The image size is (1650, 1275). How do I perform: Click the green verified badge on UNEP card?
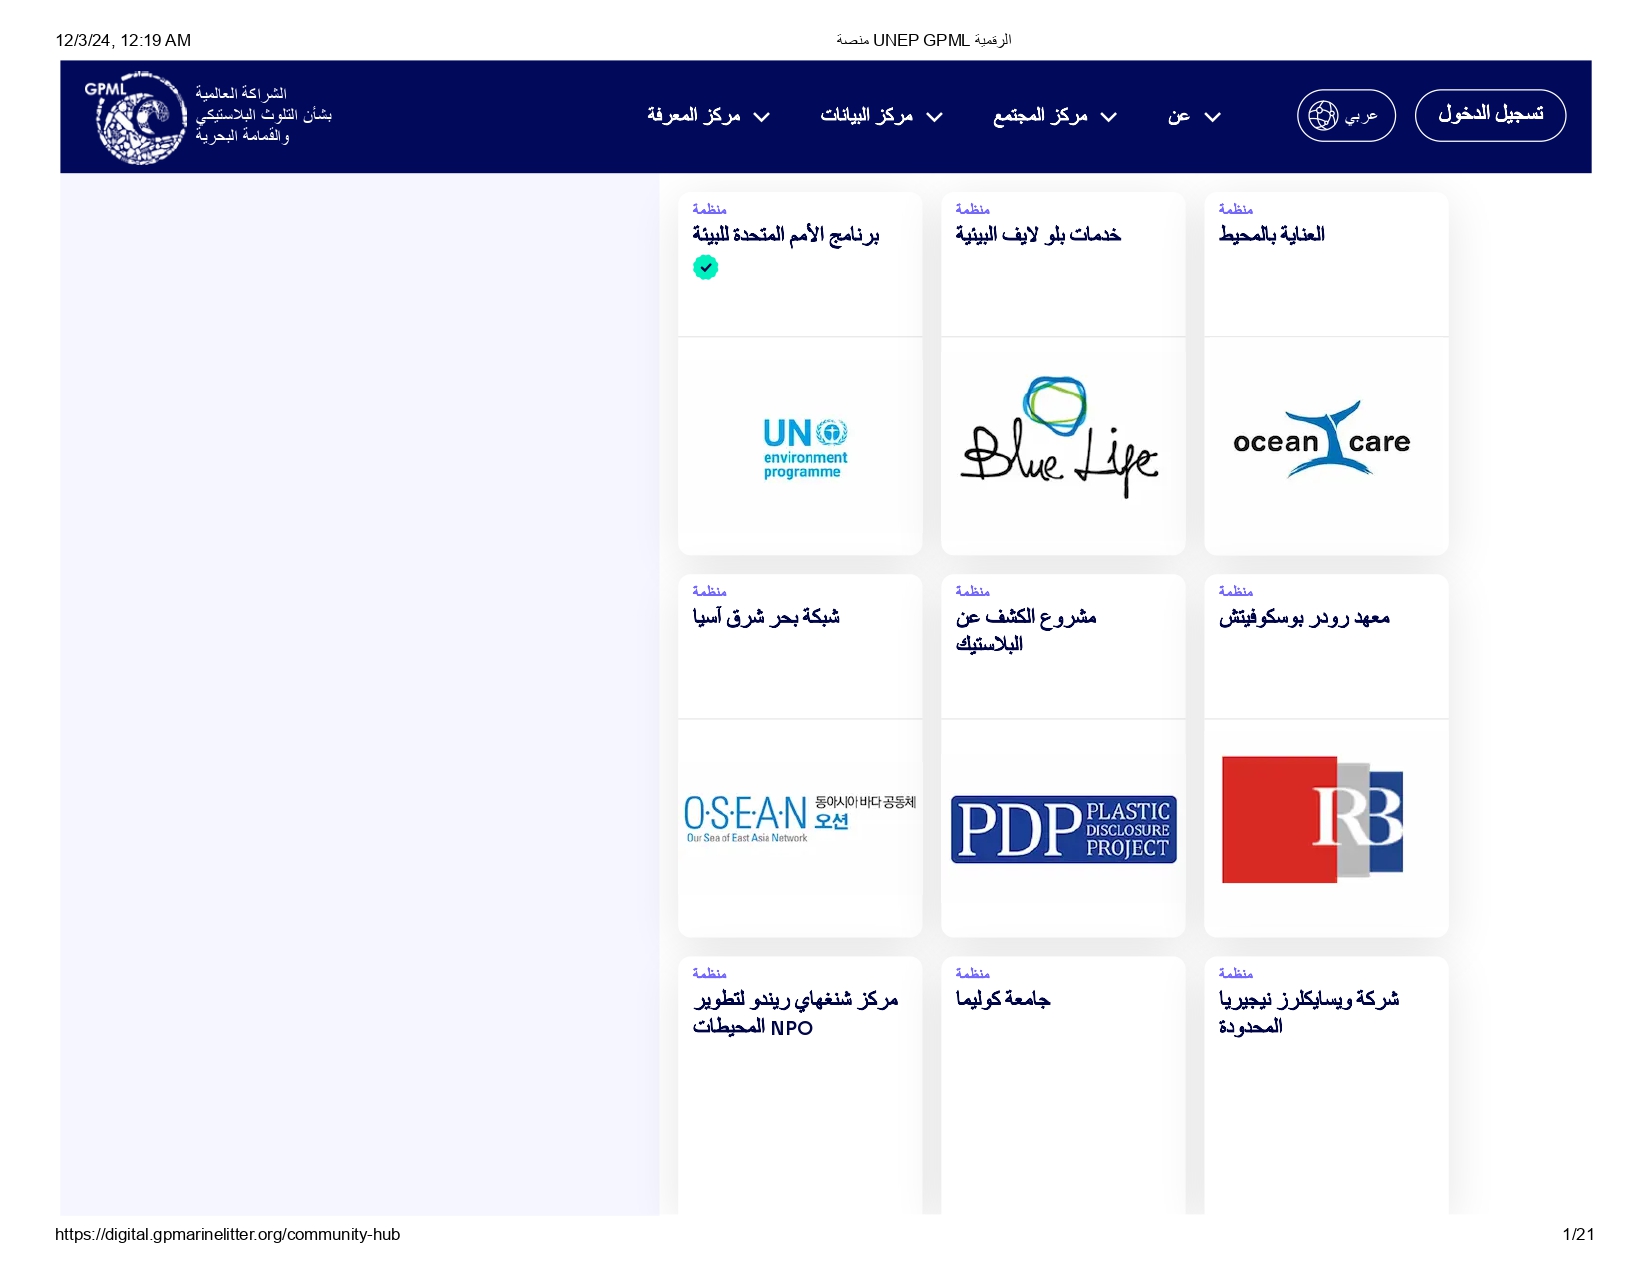point(705,267)
